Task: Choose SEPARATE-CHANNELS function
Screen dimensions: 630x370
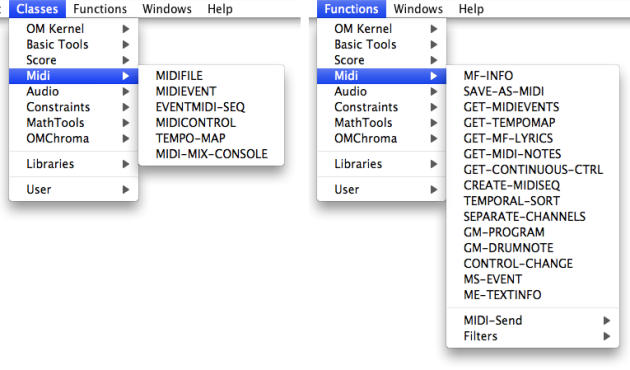Action: pyautogui.click(x=533, y=217)
